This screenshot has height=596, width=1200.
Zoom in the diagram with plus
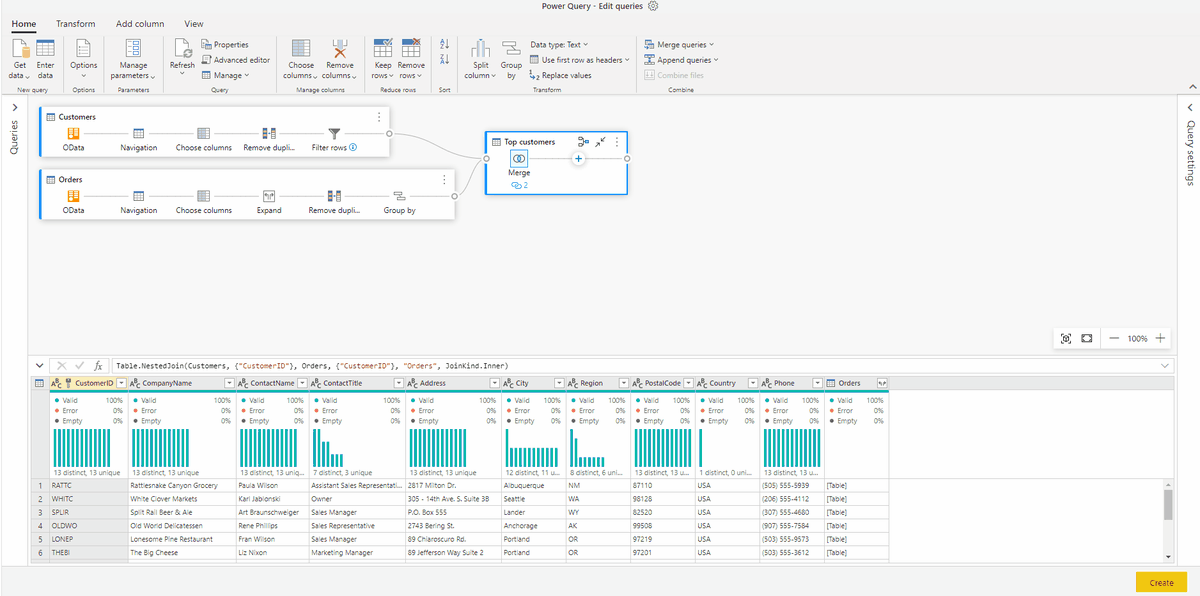[x=1160, y=339]
